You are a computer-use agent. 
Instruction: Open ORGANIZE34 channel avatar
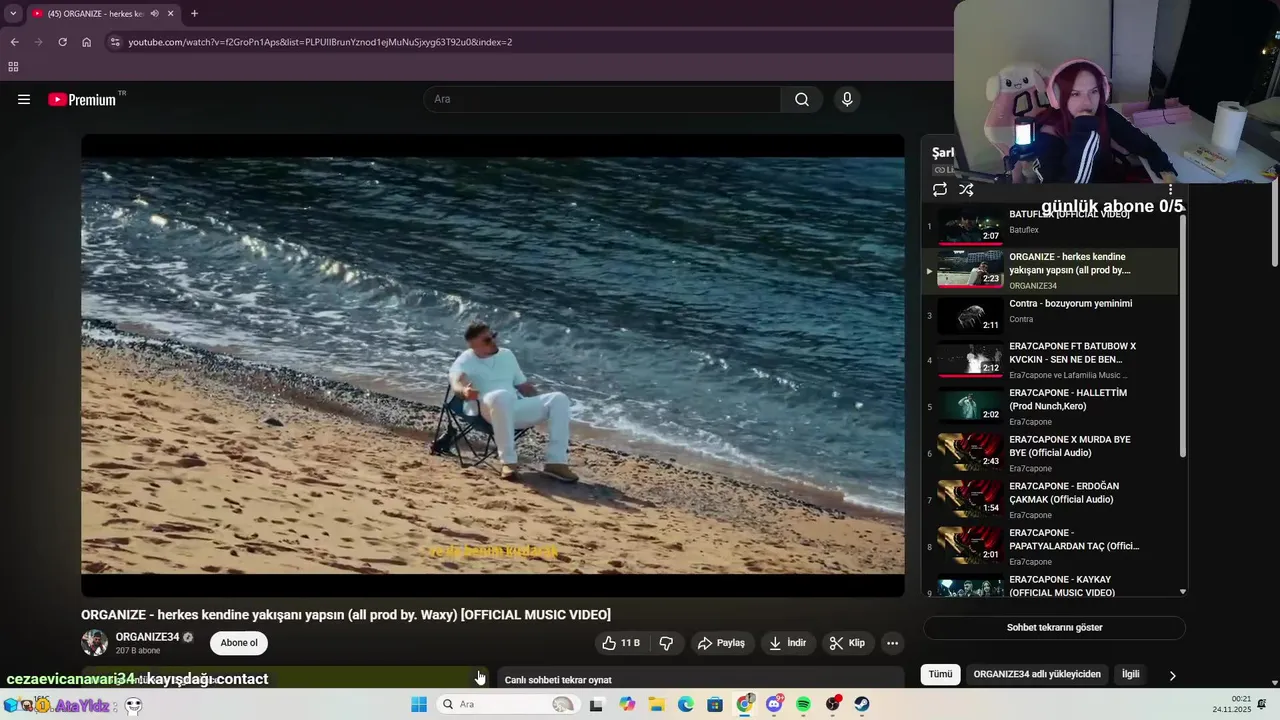coord(95,643)
